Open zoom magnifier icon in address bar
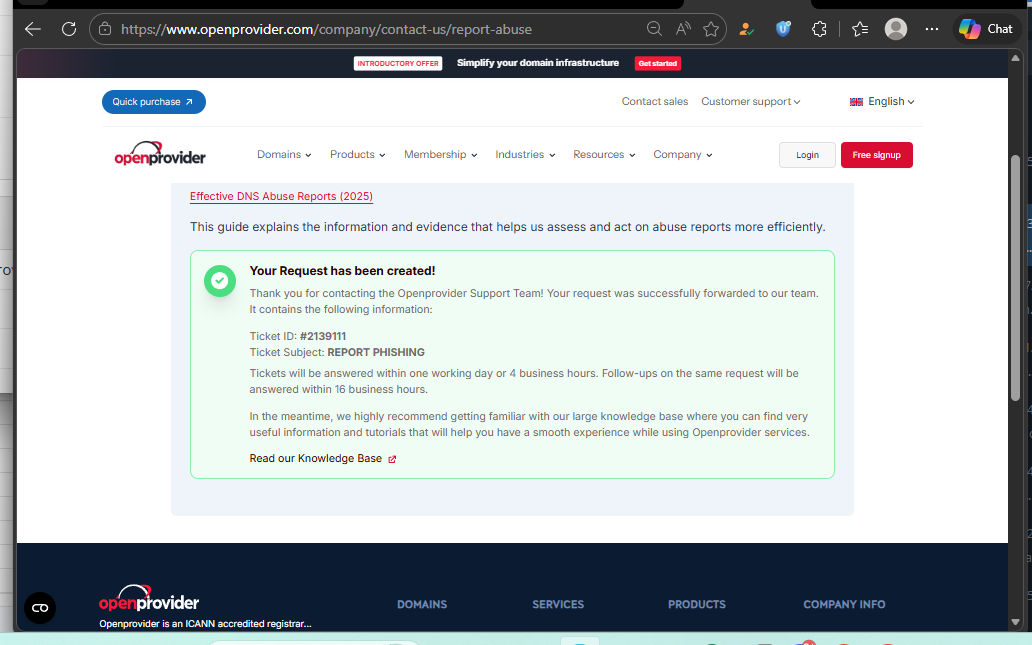Viewport: 1032px width, 645px height. point(654,29)
